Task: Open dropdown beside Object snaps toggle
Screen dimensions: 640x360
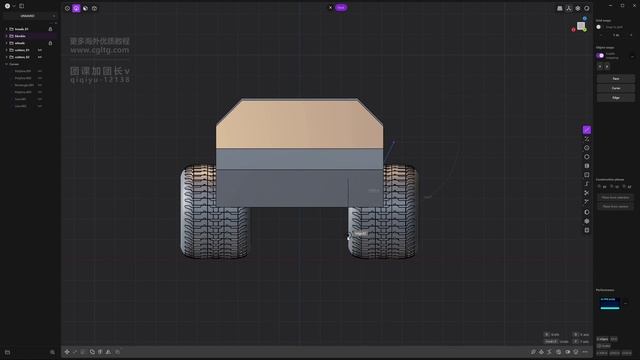Action: (x=632, y=56)
